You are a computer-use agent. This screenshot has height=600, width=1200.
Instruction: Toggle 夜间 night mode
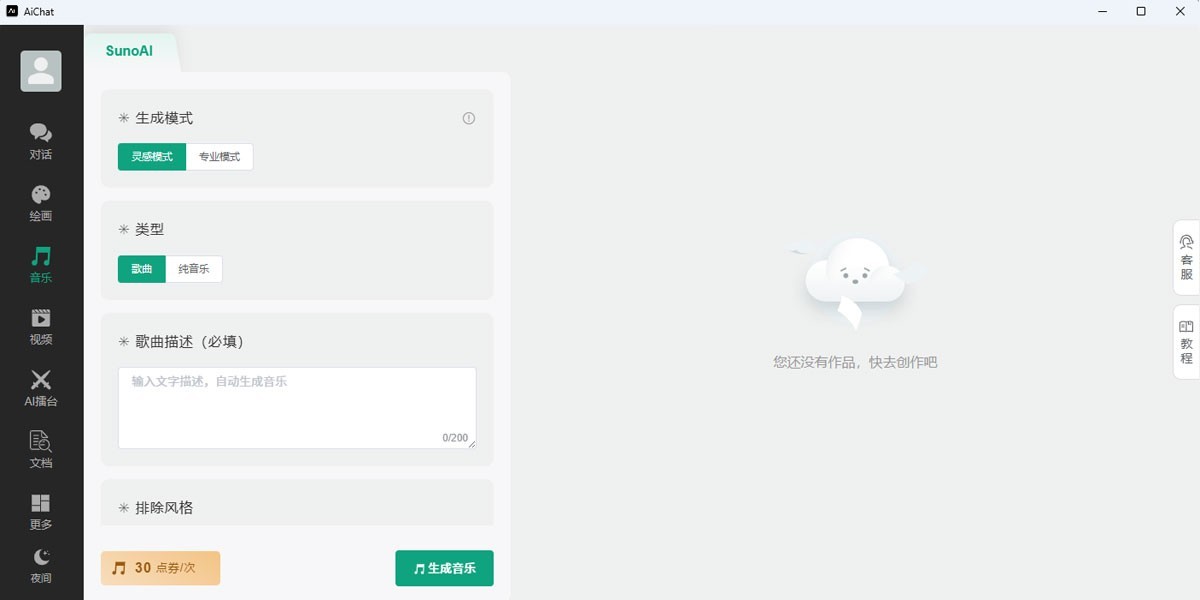point(41,566)
